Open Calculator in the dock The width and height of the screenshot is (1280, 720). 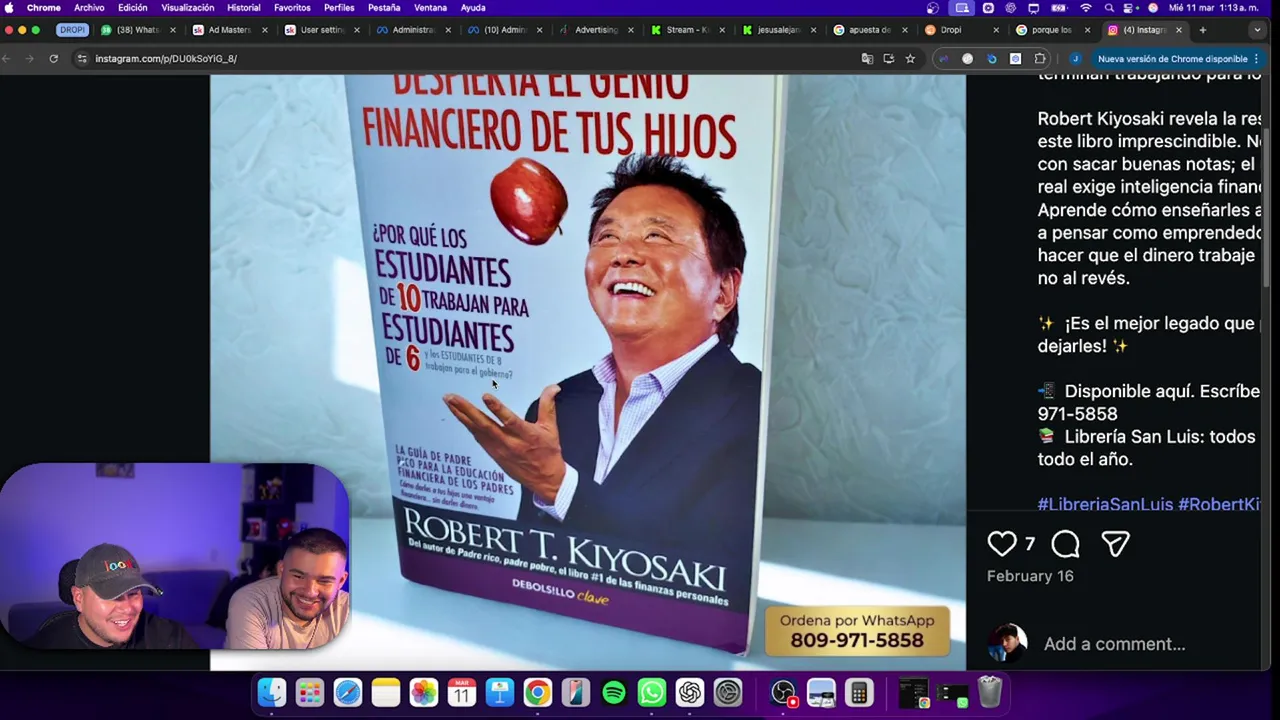click(858, 692)
